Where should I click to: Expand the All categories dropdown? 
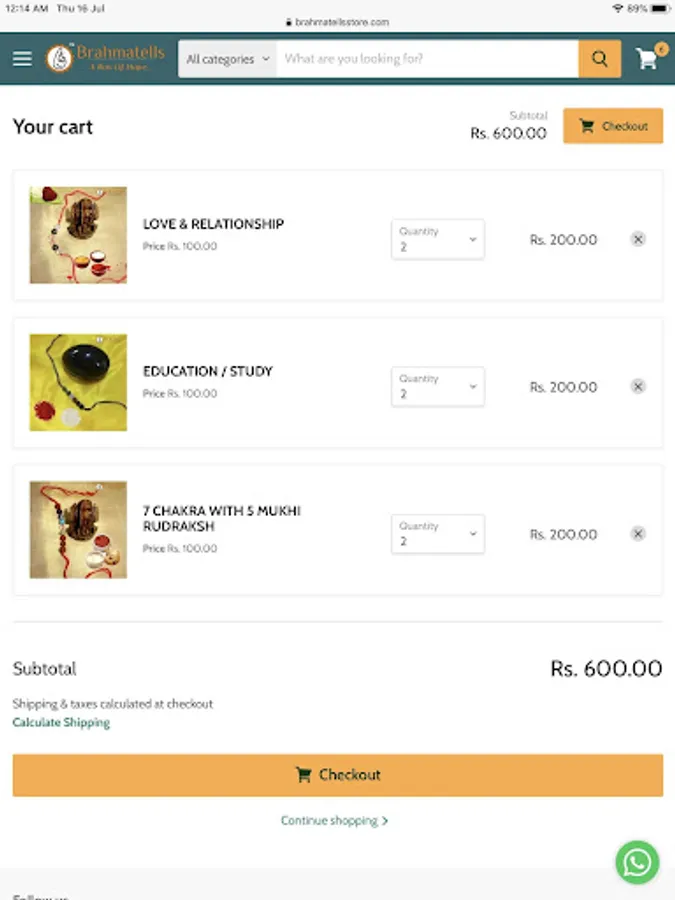[x=228, y=59]
